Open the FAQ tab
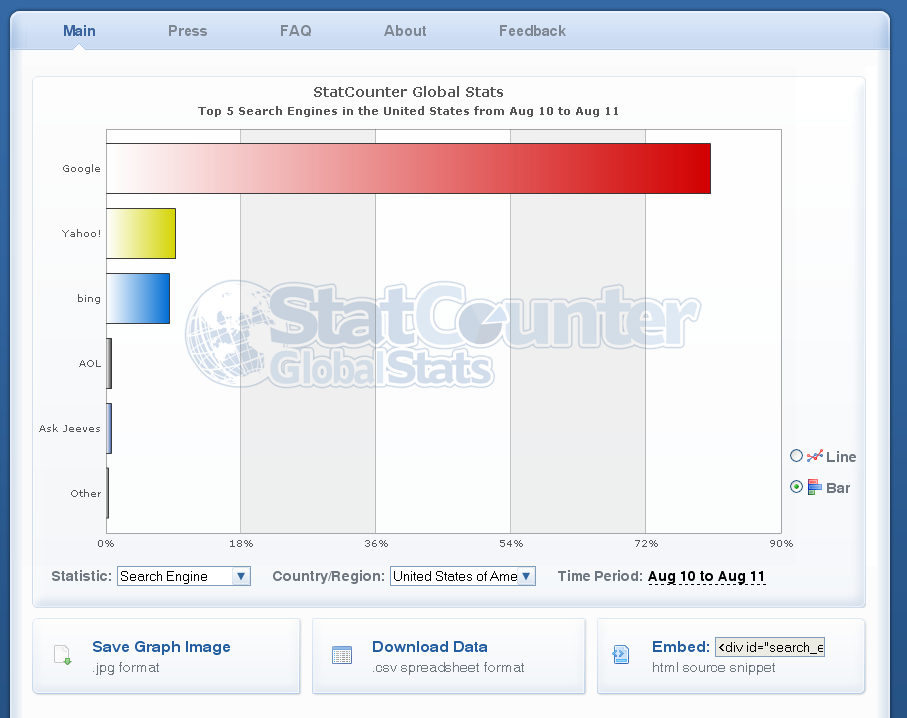The height and width of the screenshot is (718, 907). point(296,31)
